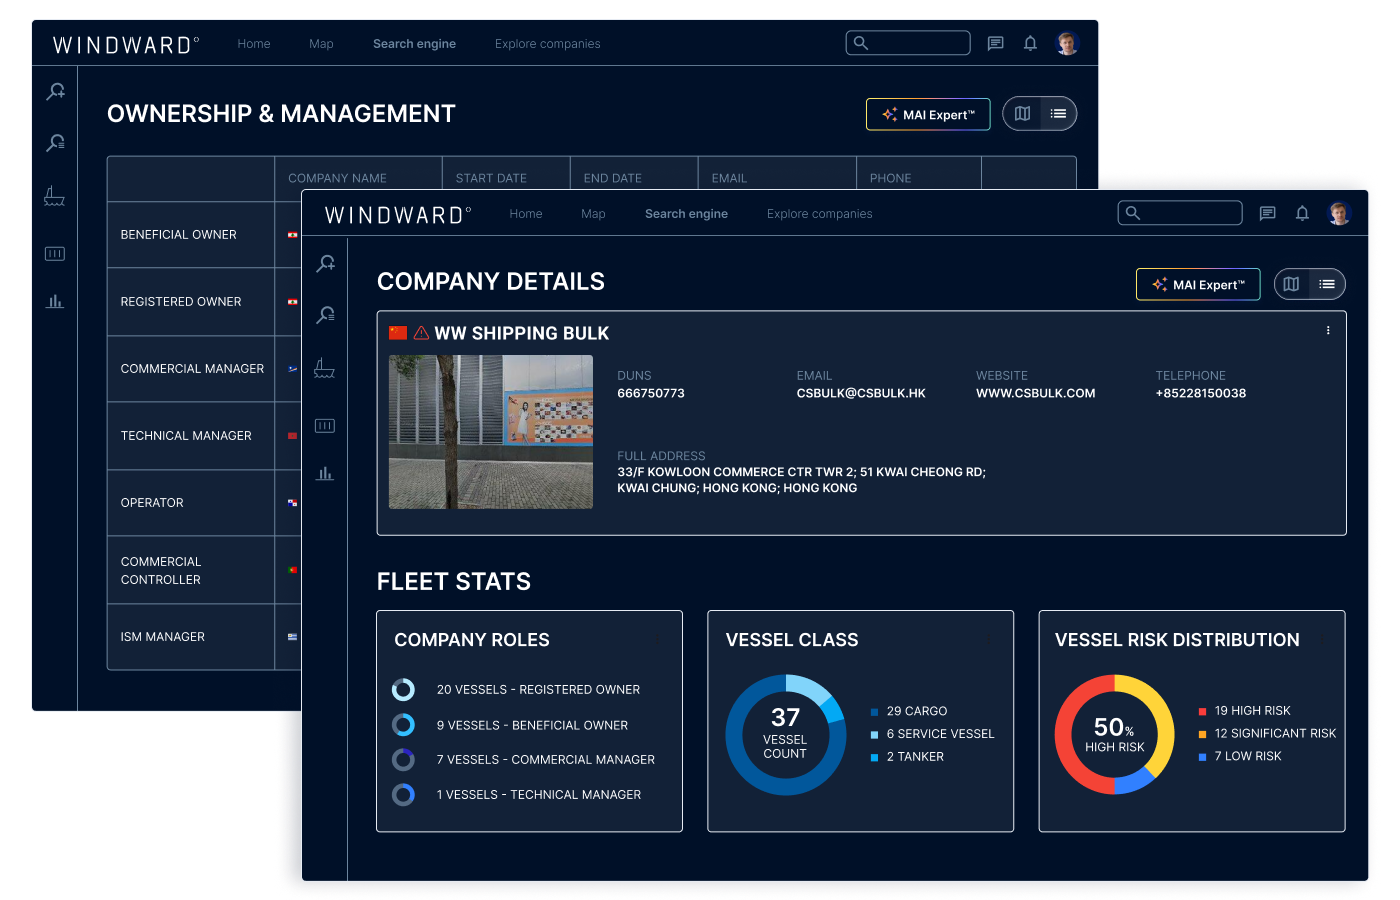1400x900 pixels.
Task: Switch to map view for Company Details
Action: click(1291, 284)
